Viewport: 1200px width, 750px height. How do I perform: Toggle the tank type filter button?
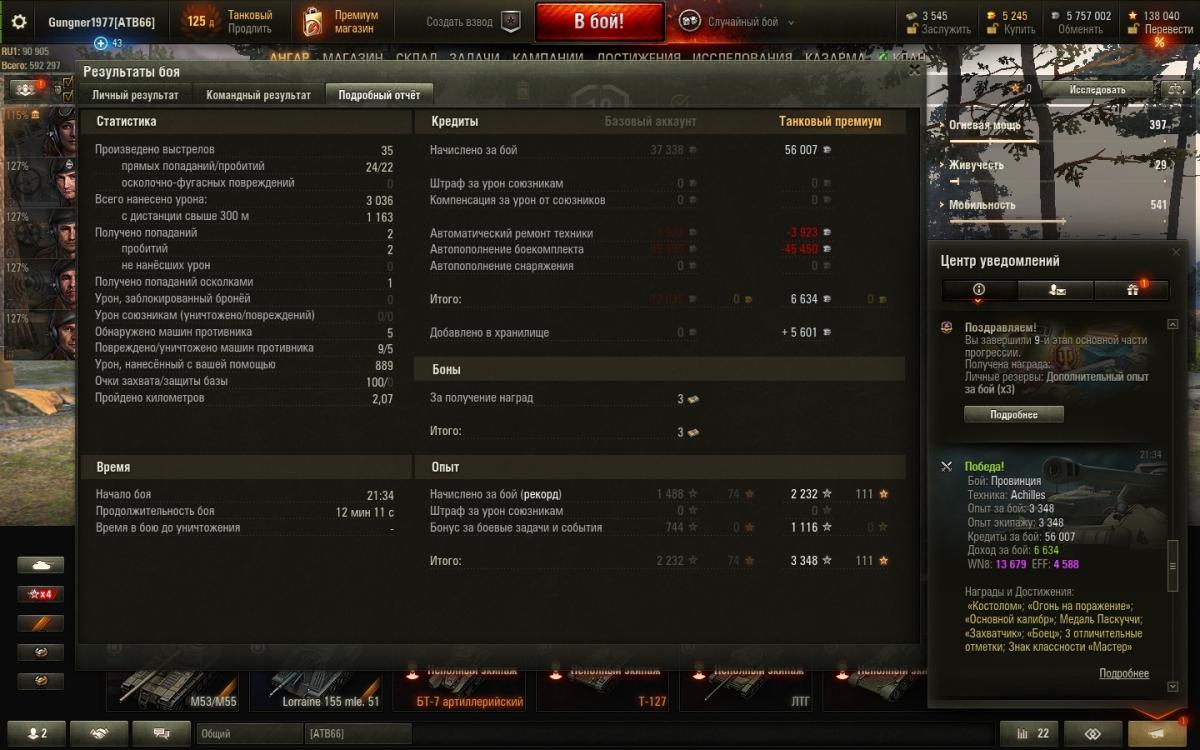pos(41,565)
